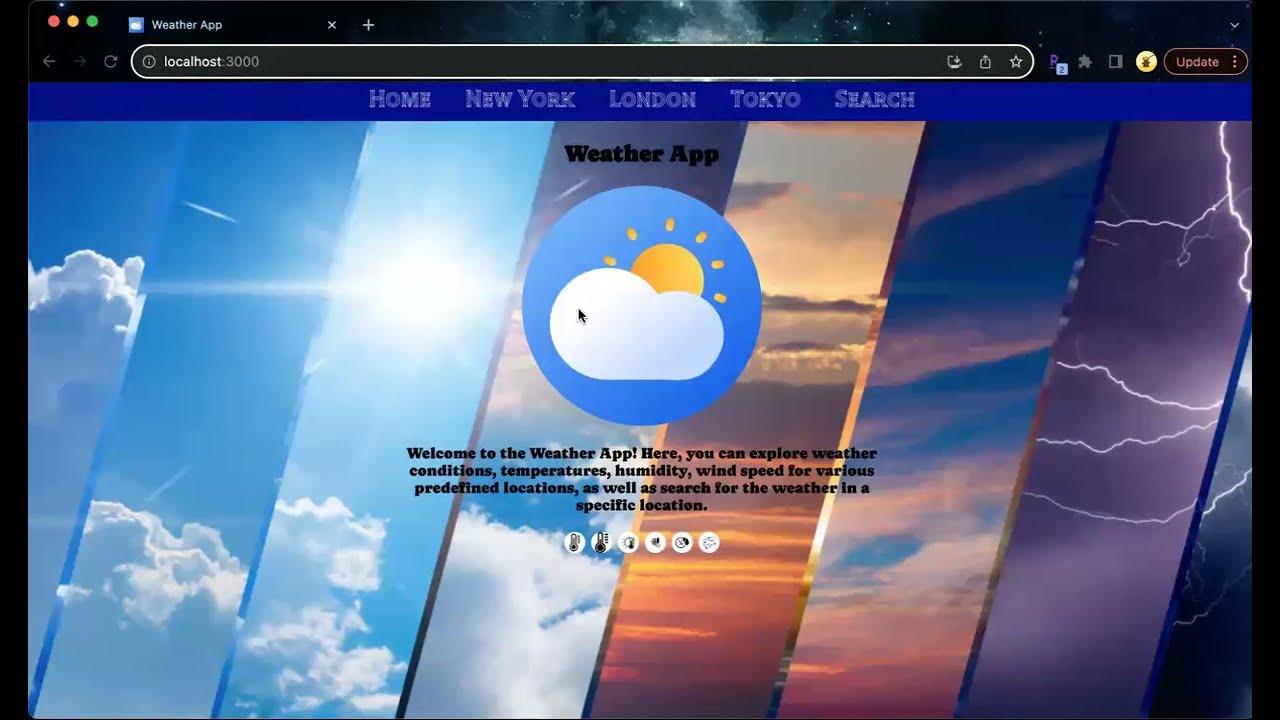This screenshot has width=1280, height=720.
Task: Close the Weather App tab
Action: 332,25
